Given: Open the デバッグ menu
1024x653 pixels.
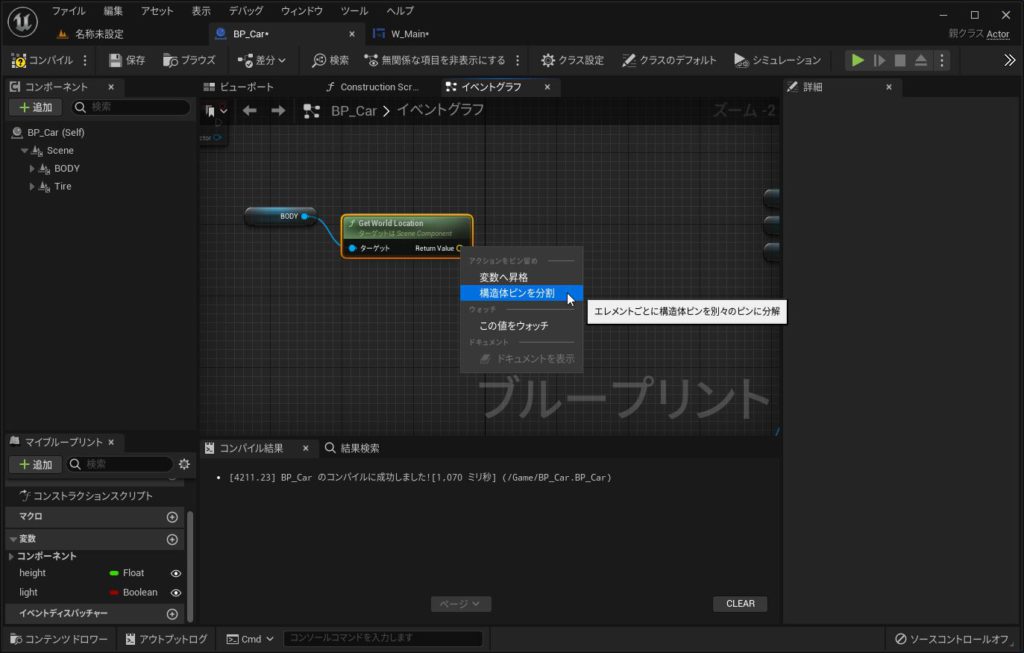Looking at the screenshot, I should 246,11.
